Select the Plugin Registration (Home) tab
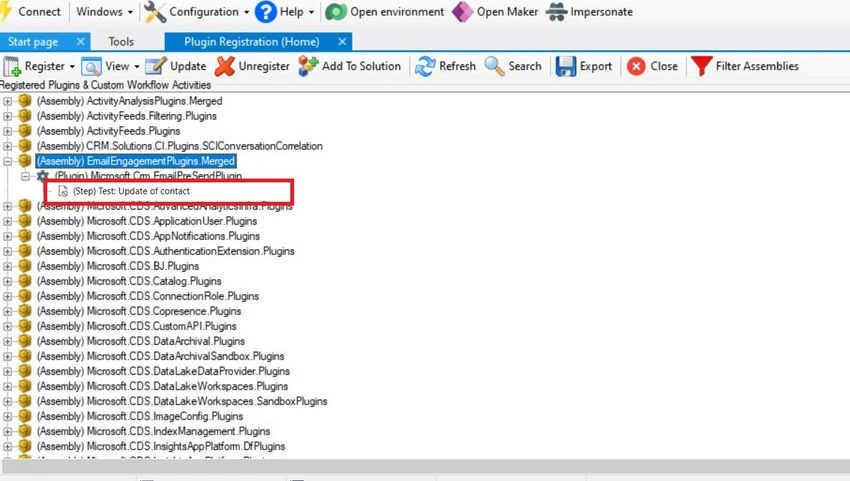 (x=252, y=42)
